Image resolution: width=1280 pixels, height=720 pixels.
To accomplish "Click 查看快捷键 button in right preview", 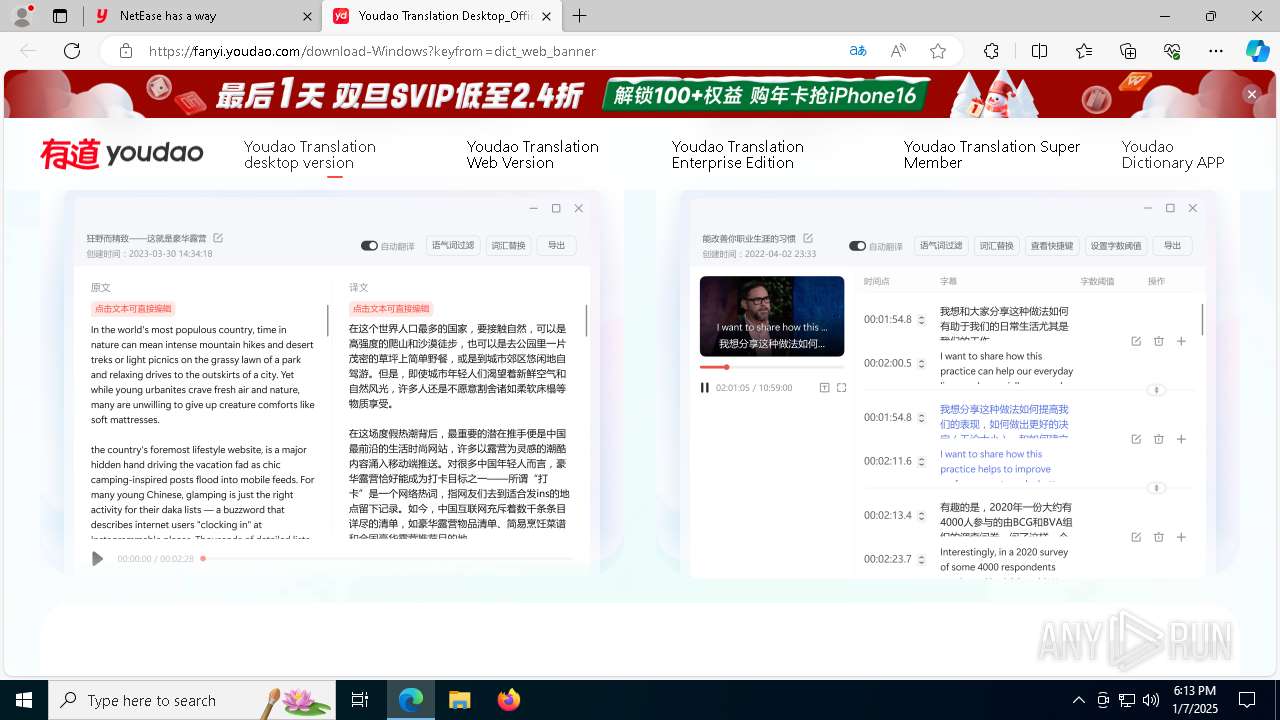I will click(x=1051, y=245).
